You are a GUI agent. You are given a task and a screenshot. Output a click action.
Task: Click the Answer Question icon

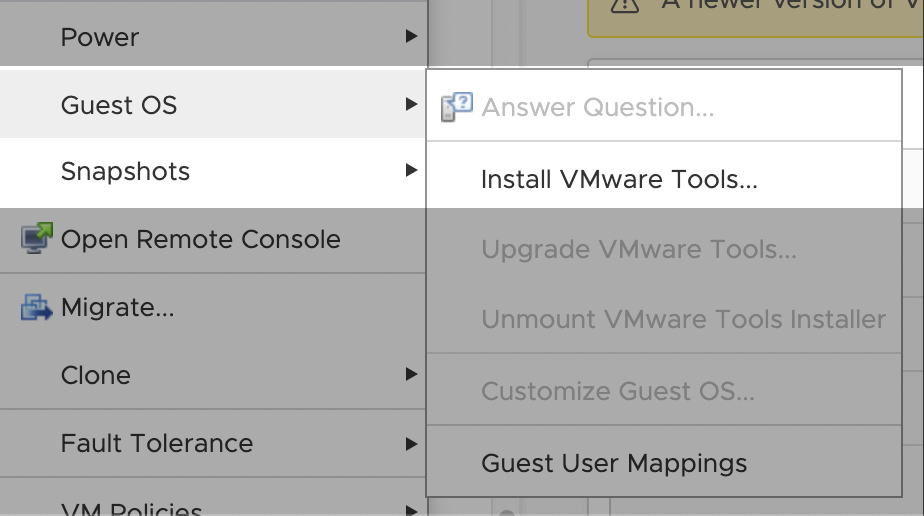coord(457,107)
